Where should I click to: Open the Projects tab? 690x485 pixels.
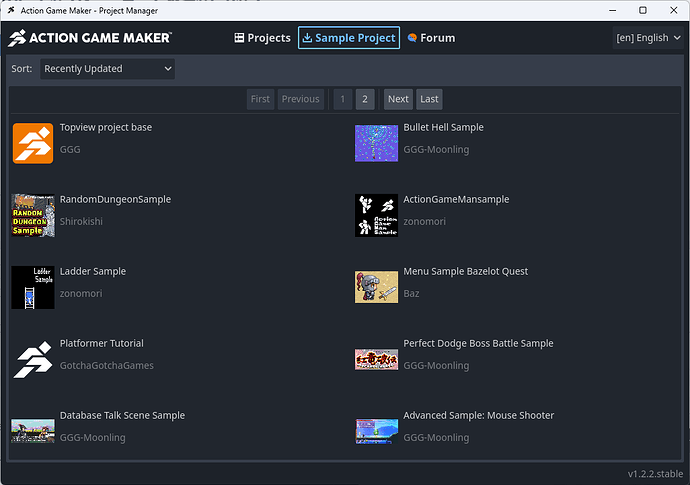point(262,38)
